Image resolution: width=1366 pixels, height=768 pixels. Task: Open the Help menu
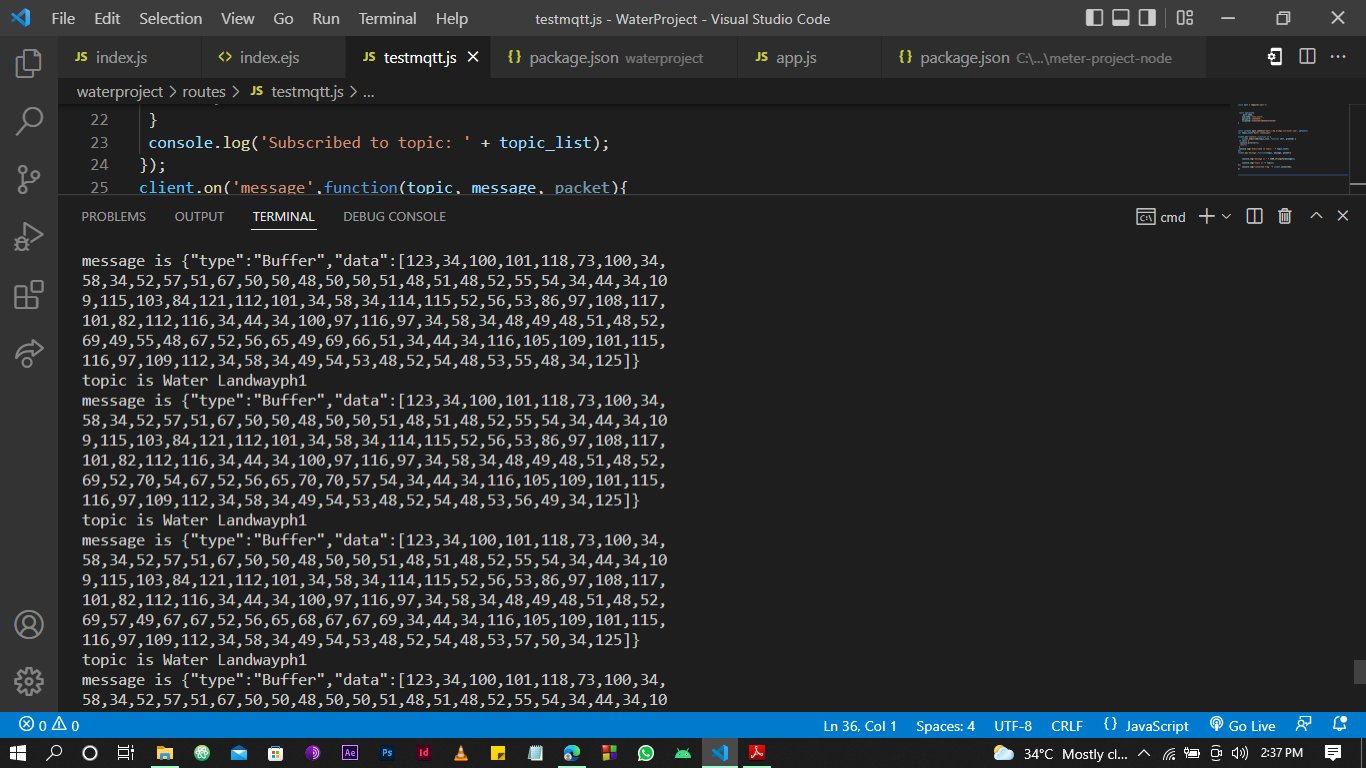click(452, 18)
